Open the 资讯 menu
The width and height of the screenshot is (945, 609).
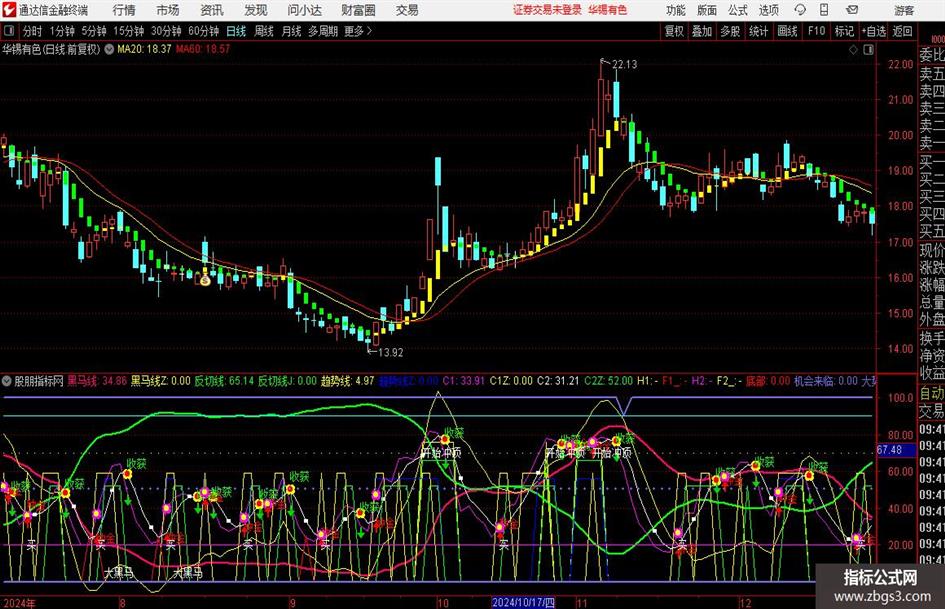pyautogui.click(x=212, y=10)
